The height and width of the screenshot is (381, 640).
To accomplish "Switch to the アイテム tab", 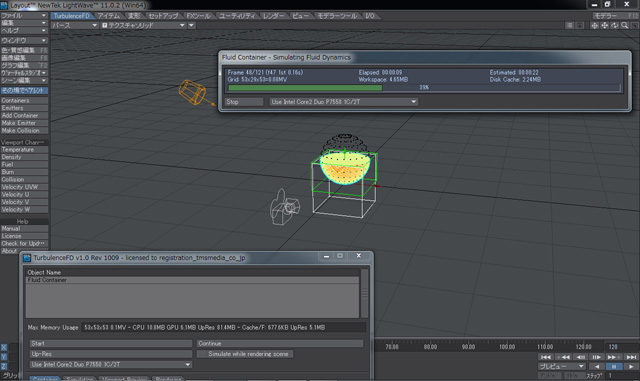I will [109, 16].
